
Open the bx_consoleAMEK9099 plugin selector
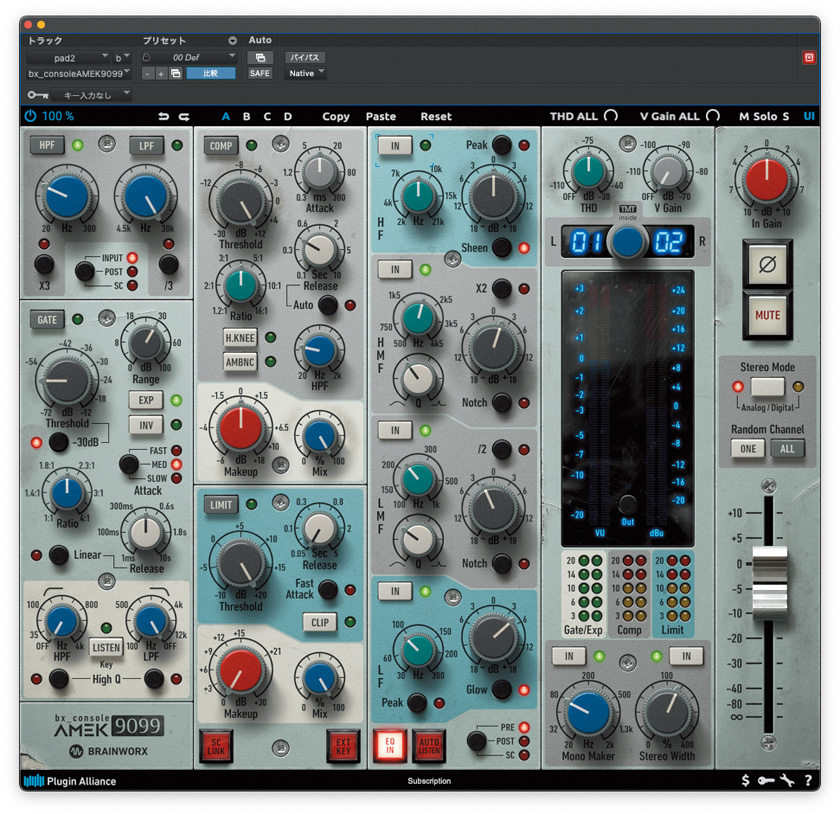click(79, 73)
